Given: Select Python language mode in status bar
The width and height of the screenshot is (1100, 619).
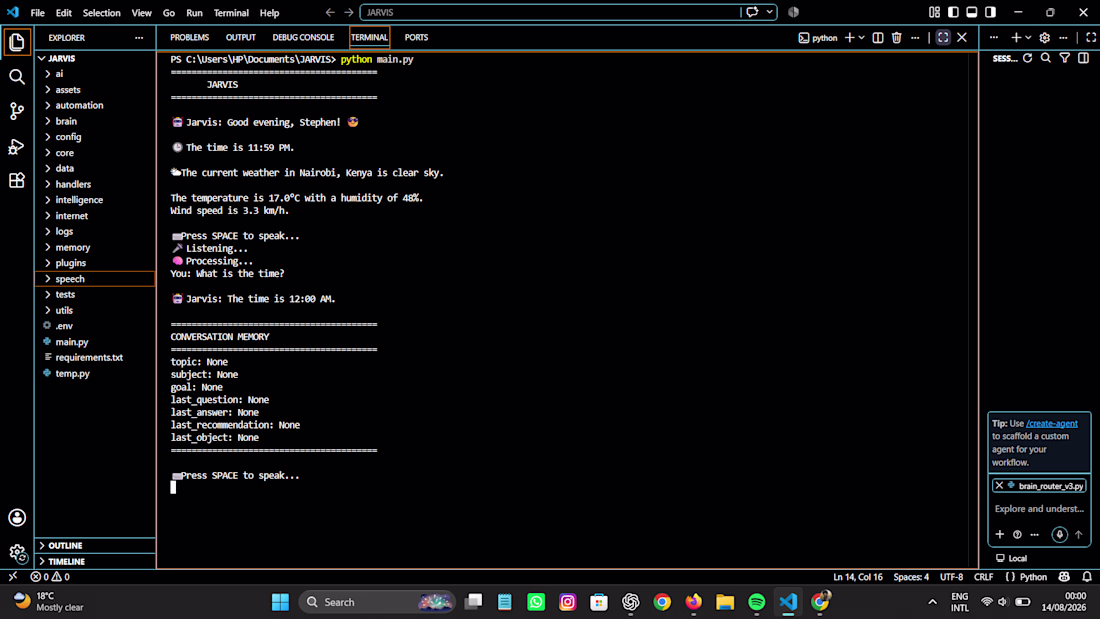Looking at the screenshot, I should pyautogui.click(x=1033, y=577).
